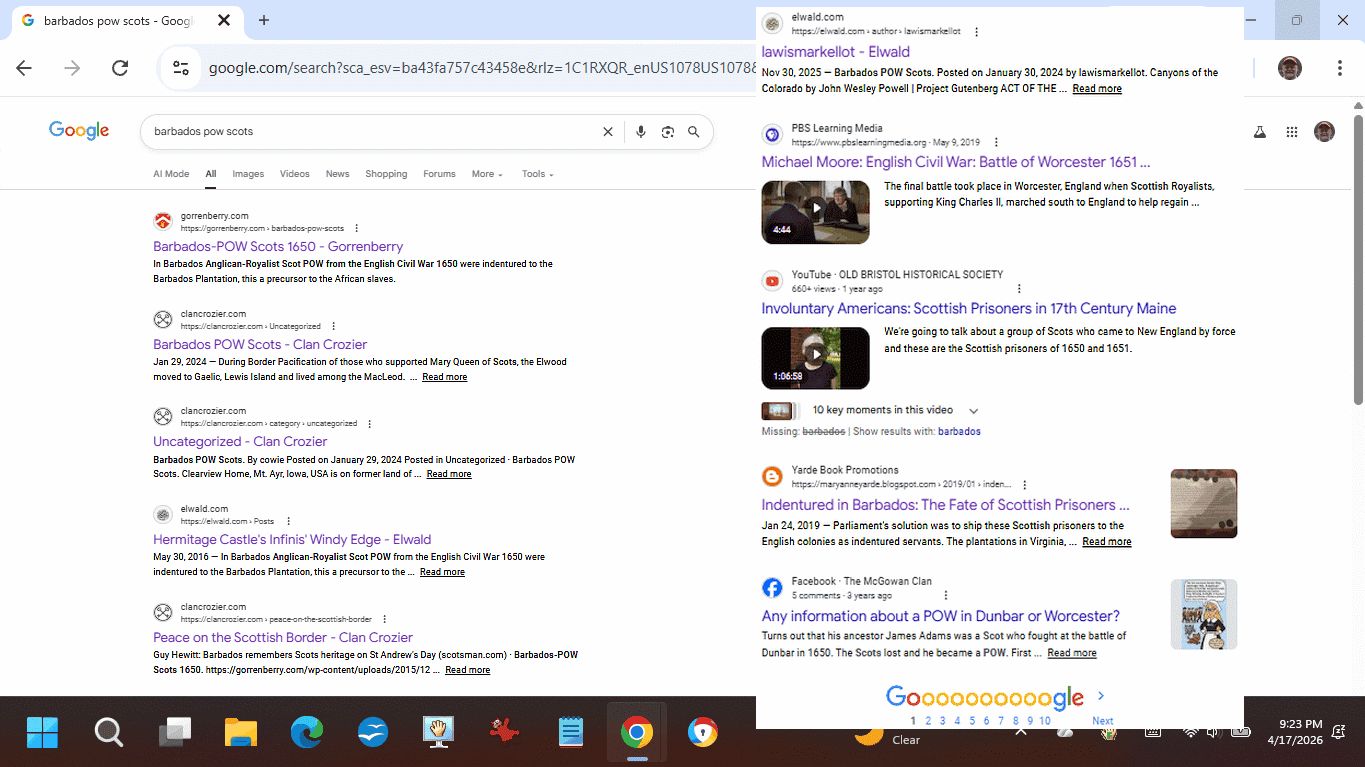Image resolution: width=1365 pixels, height=767 pixels.
Task: Open Chrome's three-dot menu
Action: click(1339, 68)
